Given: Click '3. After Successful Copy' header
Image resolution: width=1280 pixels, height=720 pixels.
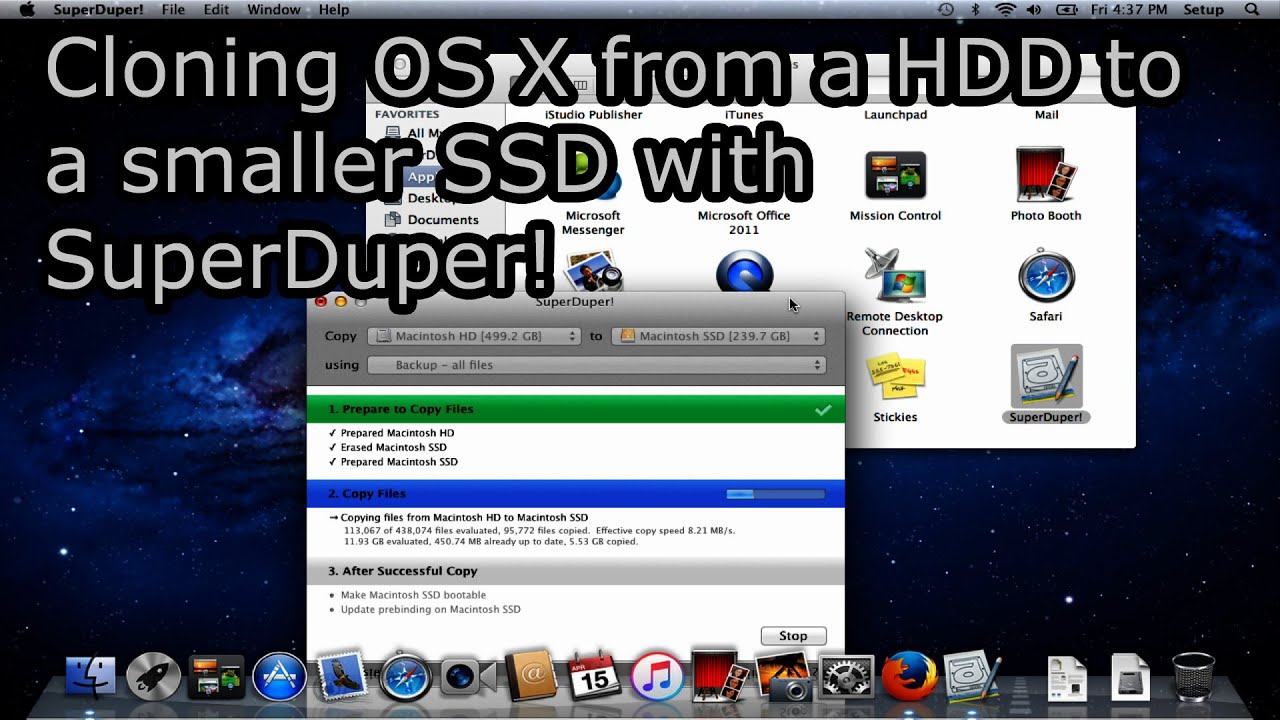Looking at the screenshot, I should pos(576,571).
